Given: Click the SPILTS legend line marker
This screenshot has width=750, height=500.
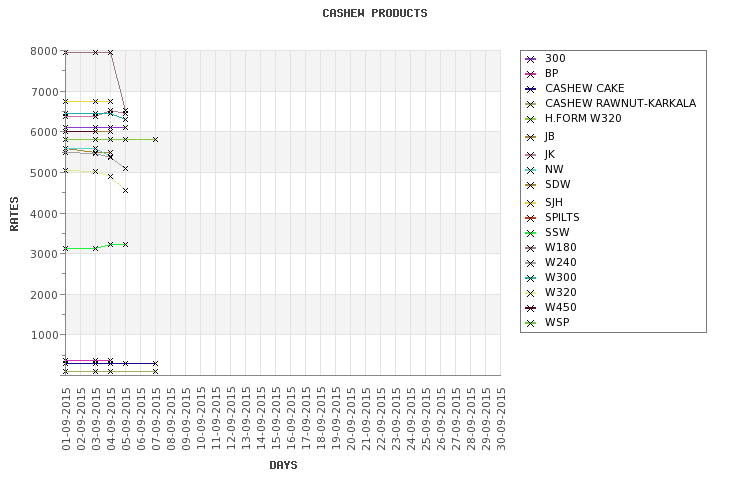Looking at the screenshot, I should point(530,218).
